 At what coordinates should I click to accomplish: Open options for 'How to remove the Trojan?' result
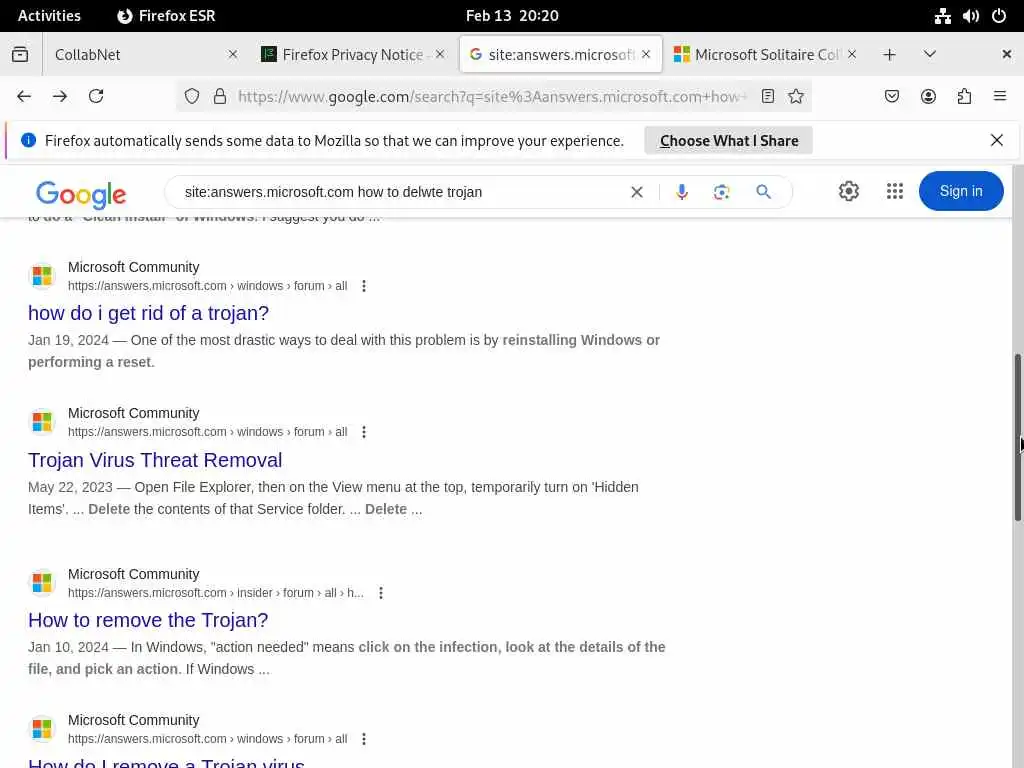(381, 593)
